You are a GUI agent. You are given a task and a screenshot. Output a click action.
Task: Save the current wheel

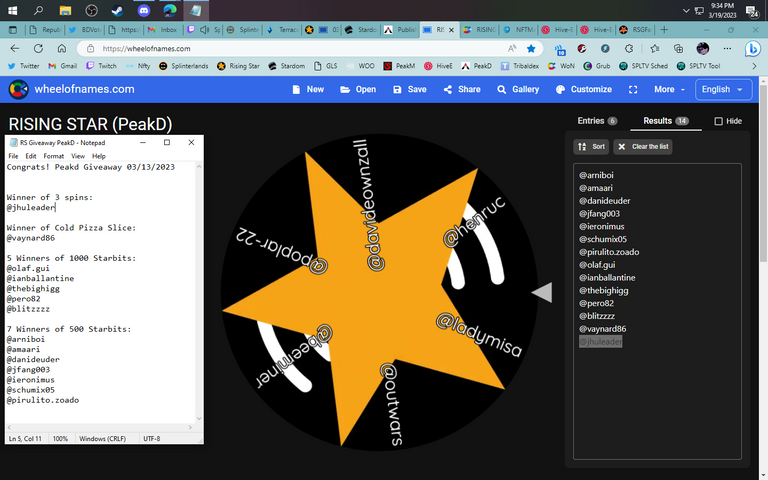tap(410, 90)
